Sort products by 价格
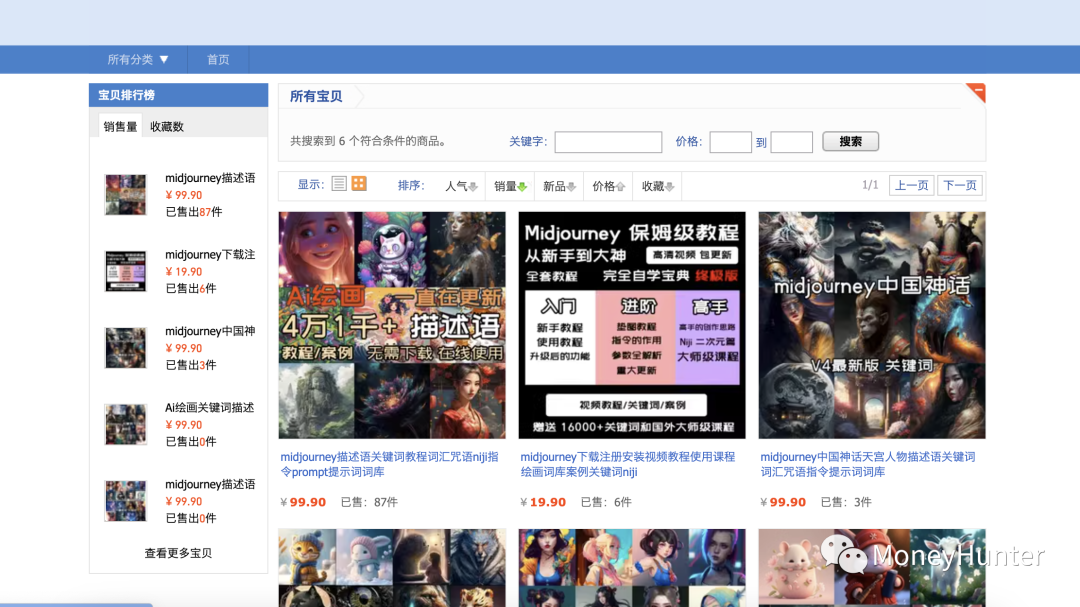Viewport: 1080px width, 607px height. click(608, 186)
